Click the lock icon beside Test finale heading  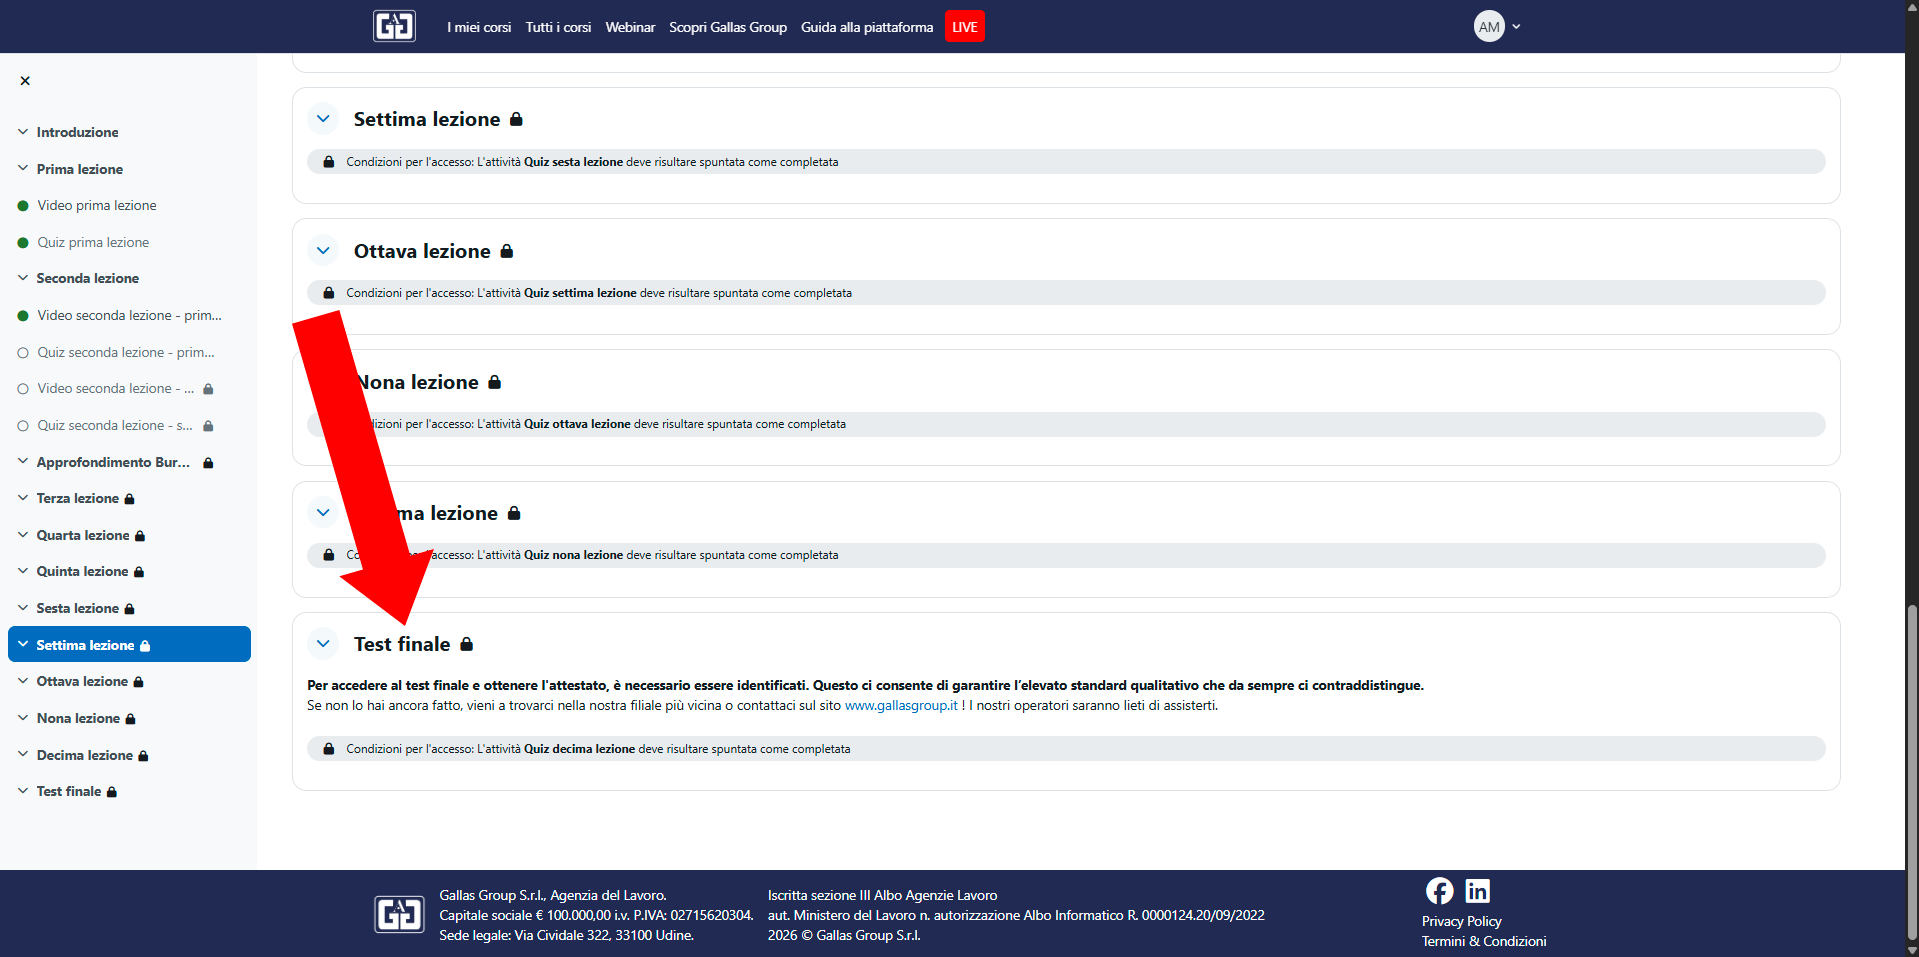[466, 644]
